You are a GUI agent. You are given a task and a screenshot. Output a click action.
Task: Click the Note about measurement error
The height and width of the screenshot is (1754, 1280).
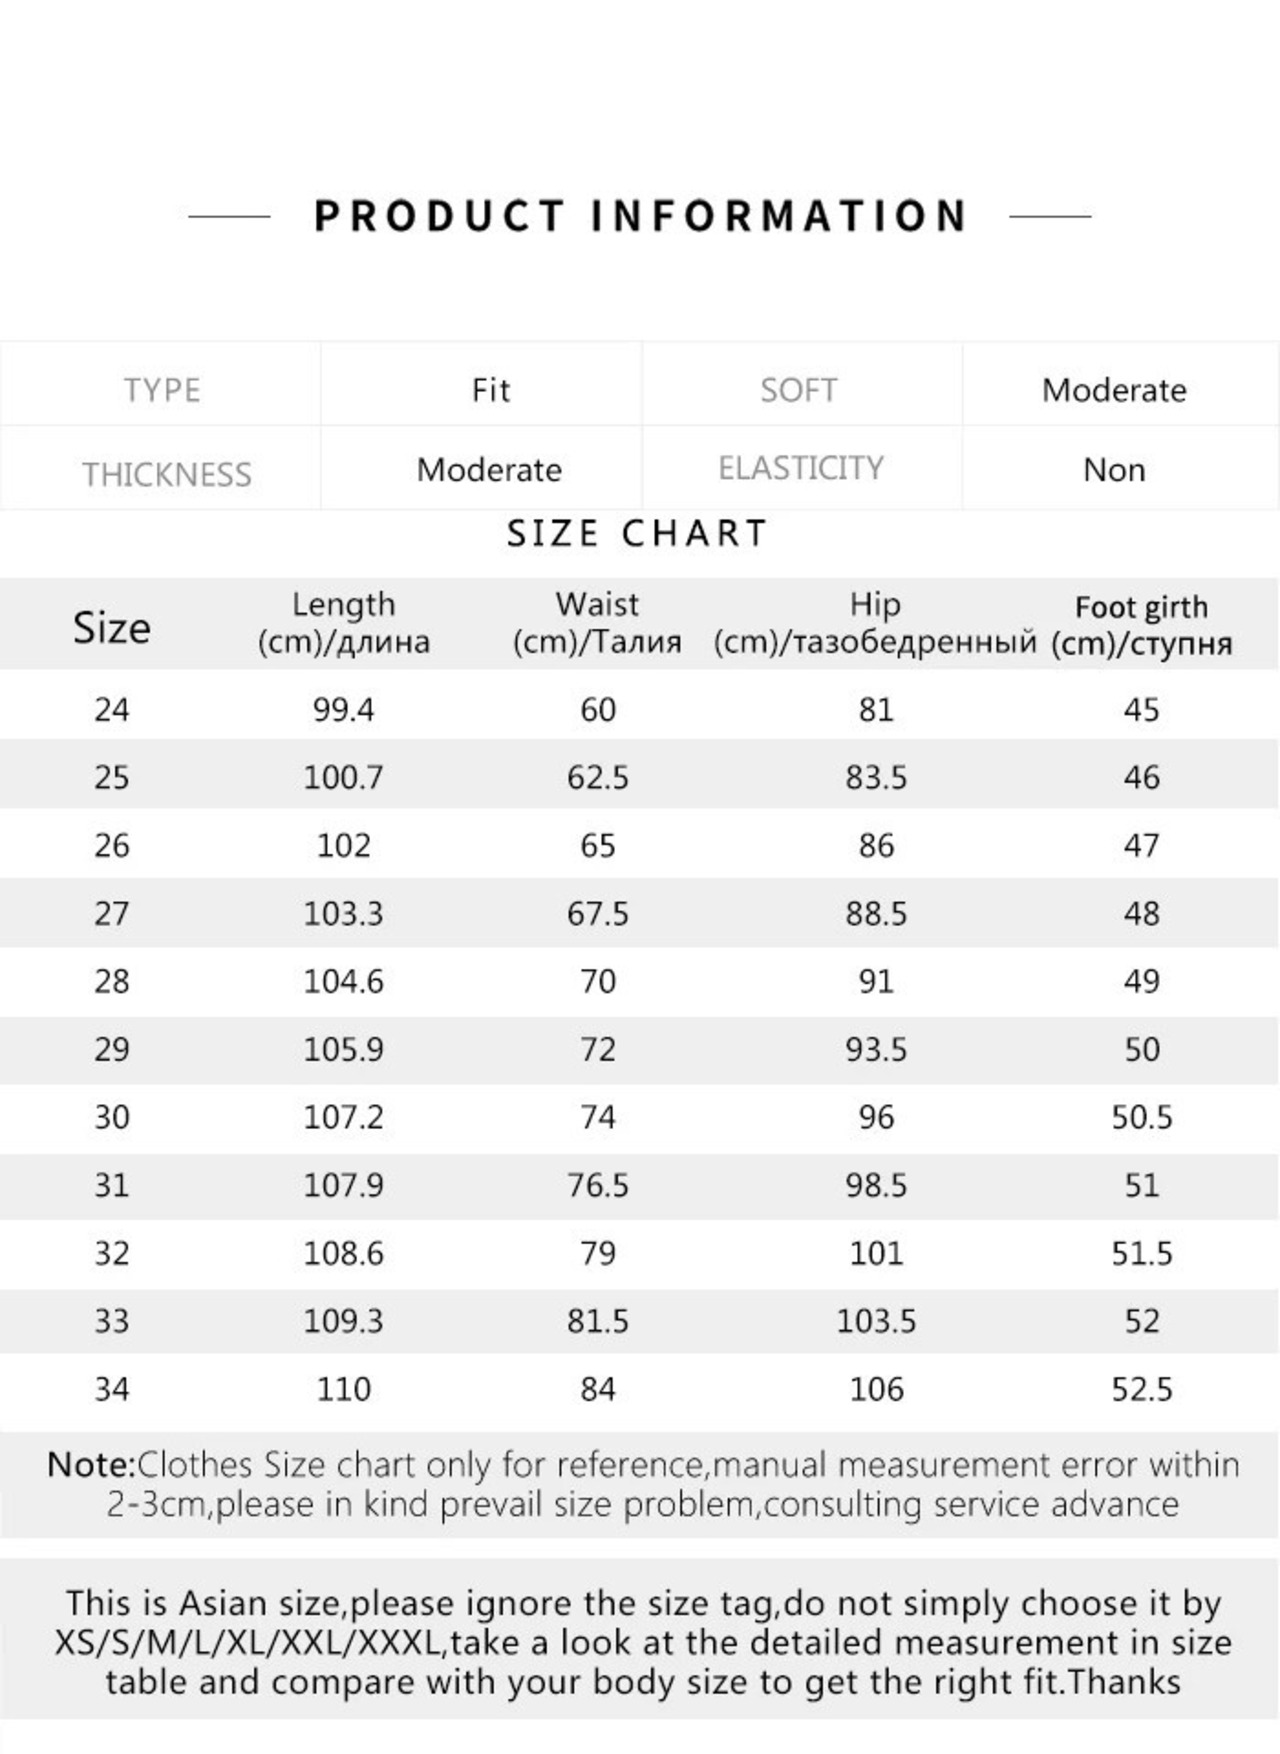click(642, 1485)
